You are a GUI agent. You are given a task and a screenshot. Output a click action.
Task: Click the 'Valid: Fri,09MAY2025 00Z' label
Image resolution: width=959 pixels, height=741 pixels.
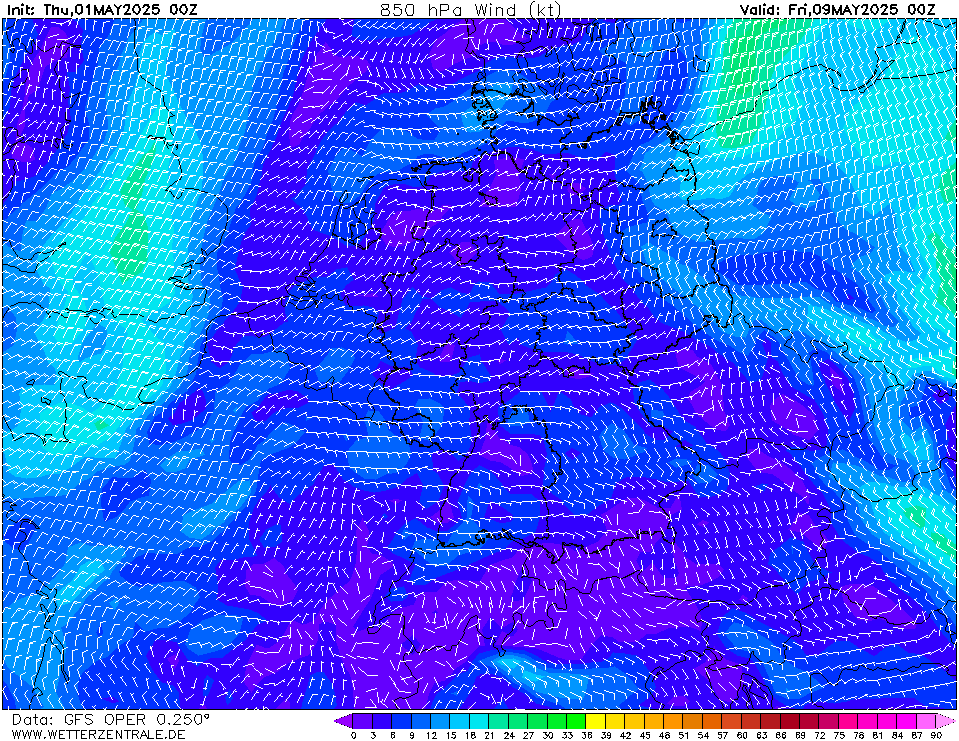click(838, 10)
